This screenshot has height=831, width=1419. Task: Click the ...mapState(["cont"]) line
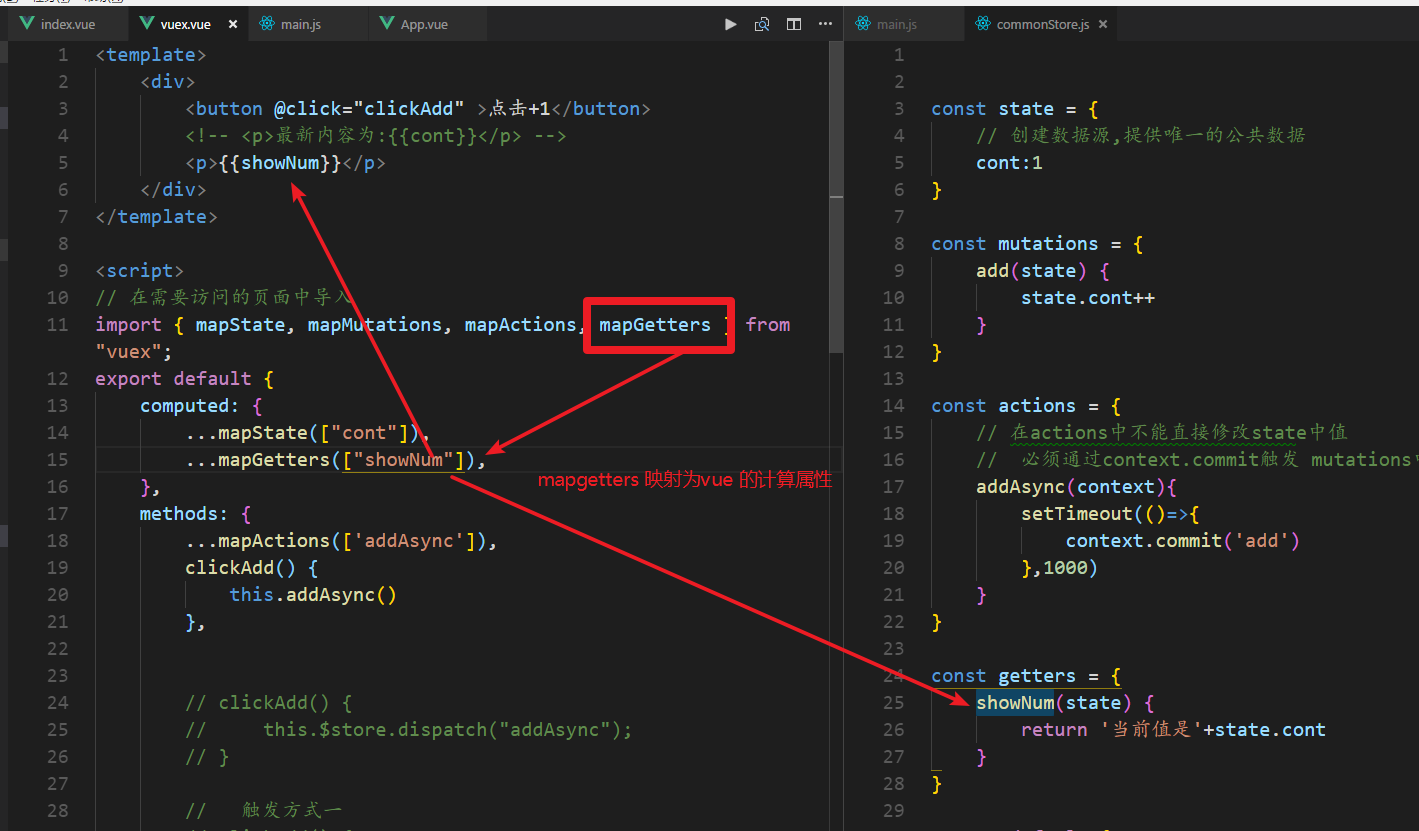pos(308,433)
